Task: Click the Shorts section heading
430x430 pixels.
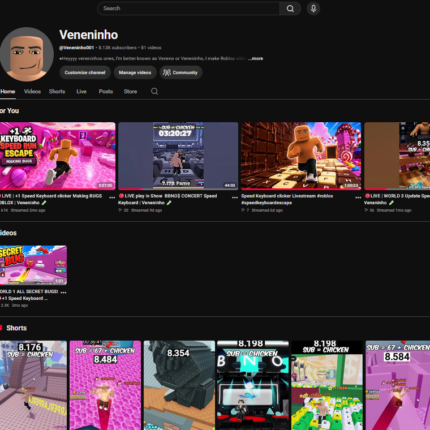Action: click(16, 328)
